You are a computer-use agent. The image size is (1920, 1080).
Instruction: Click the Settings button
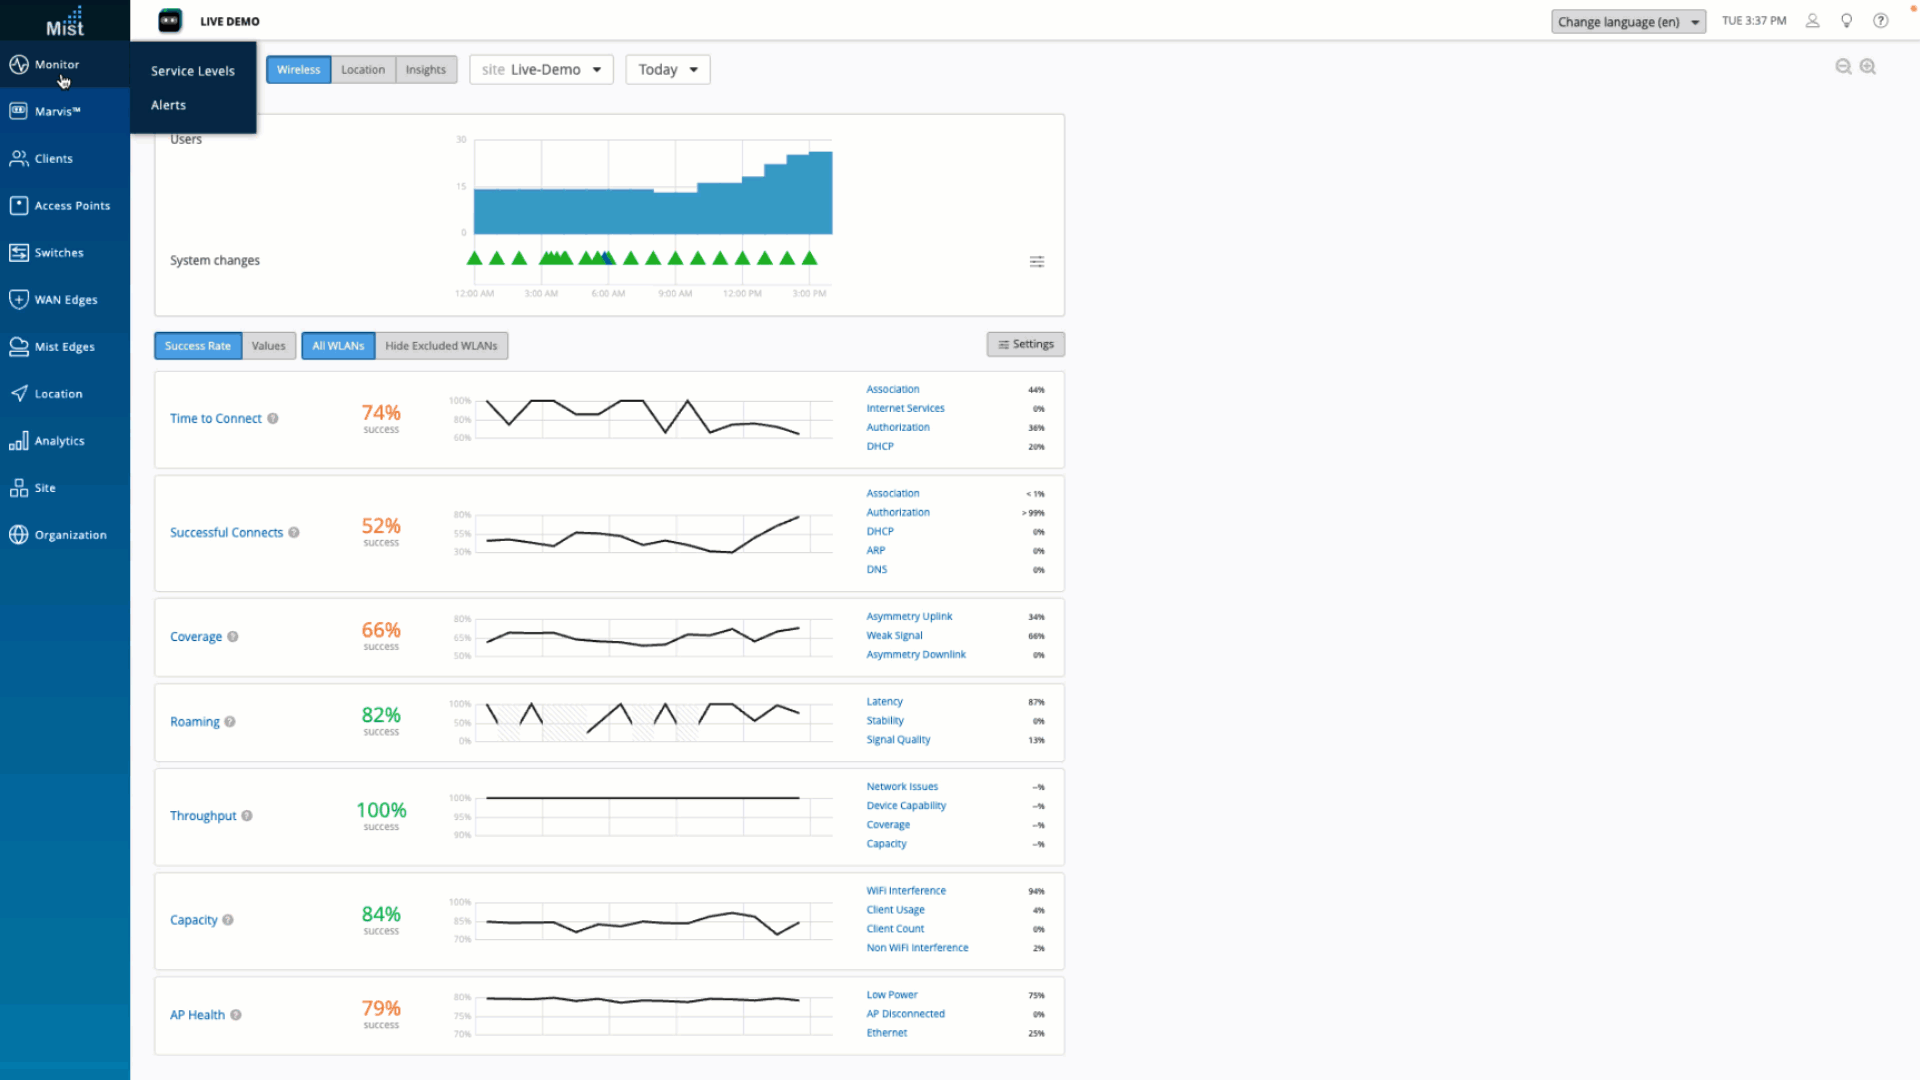pos(1025,344)
